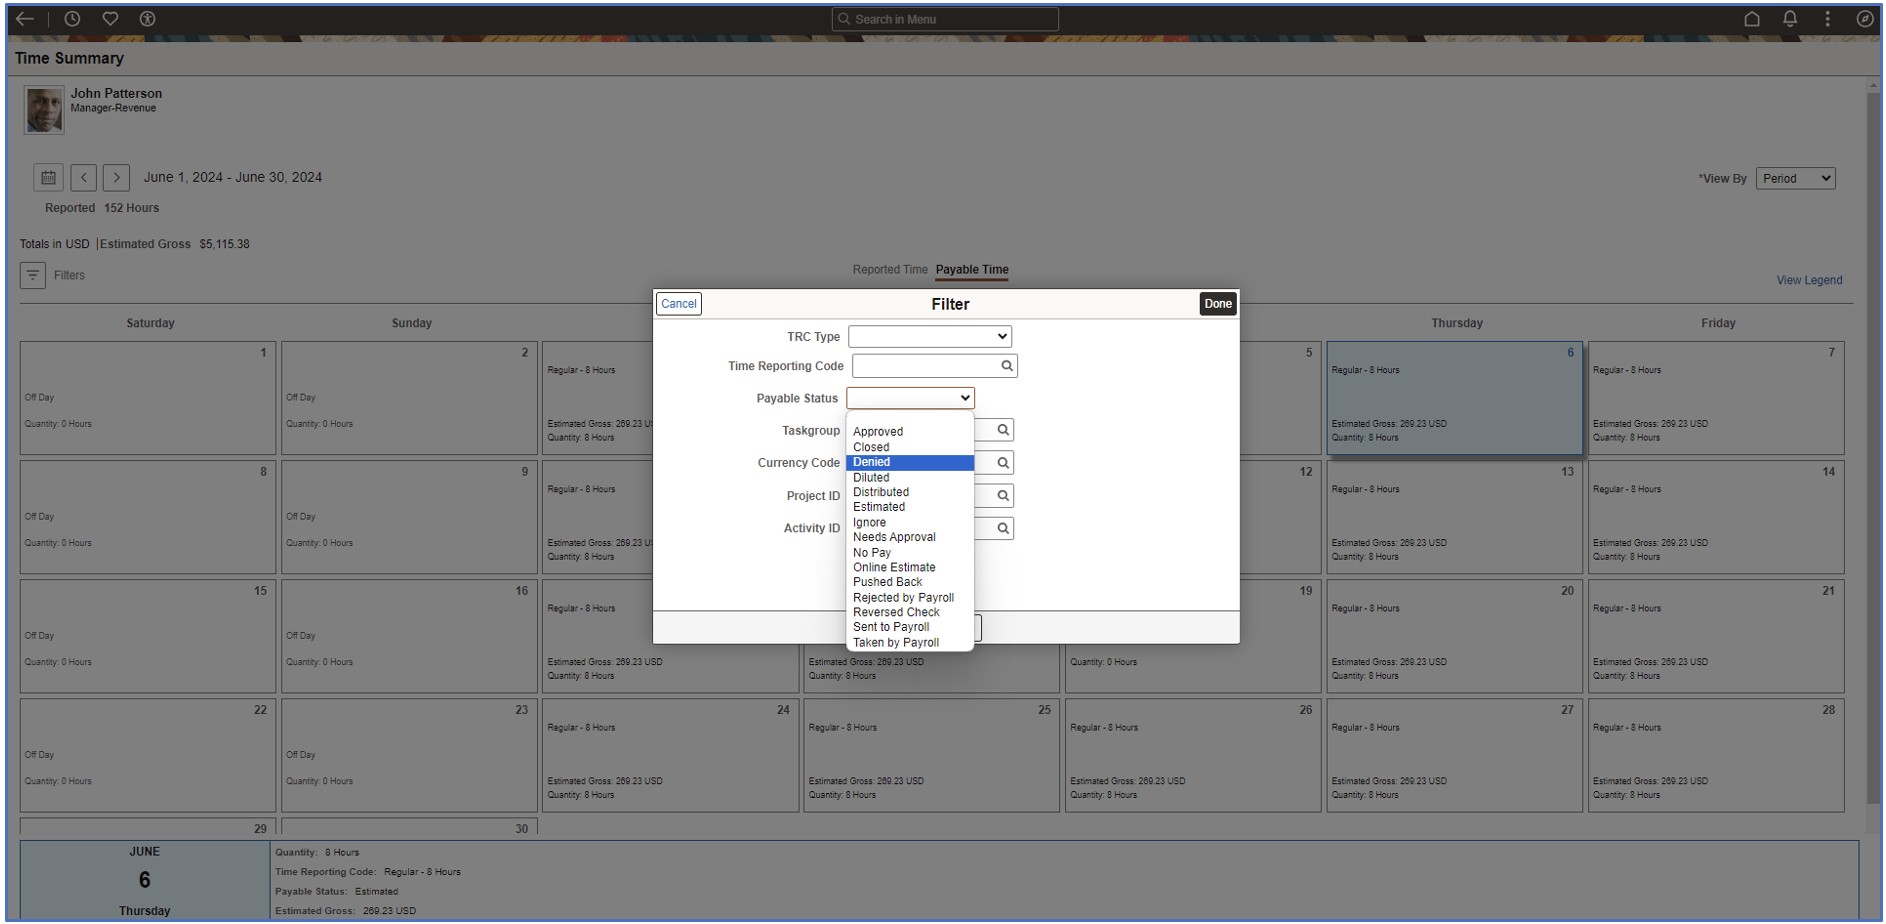The height and width of the screenshot is (924, 1886).
Task: Open the calendar date picker icon
Action: (x=48, y=177)
